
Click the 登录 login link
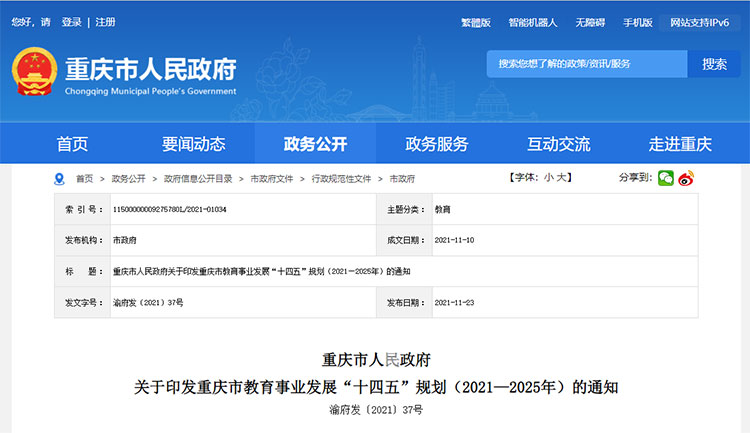(72, 22)
